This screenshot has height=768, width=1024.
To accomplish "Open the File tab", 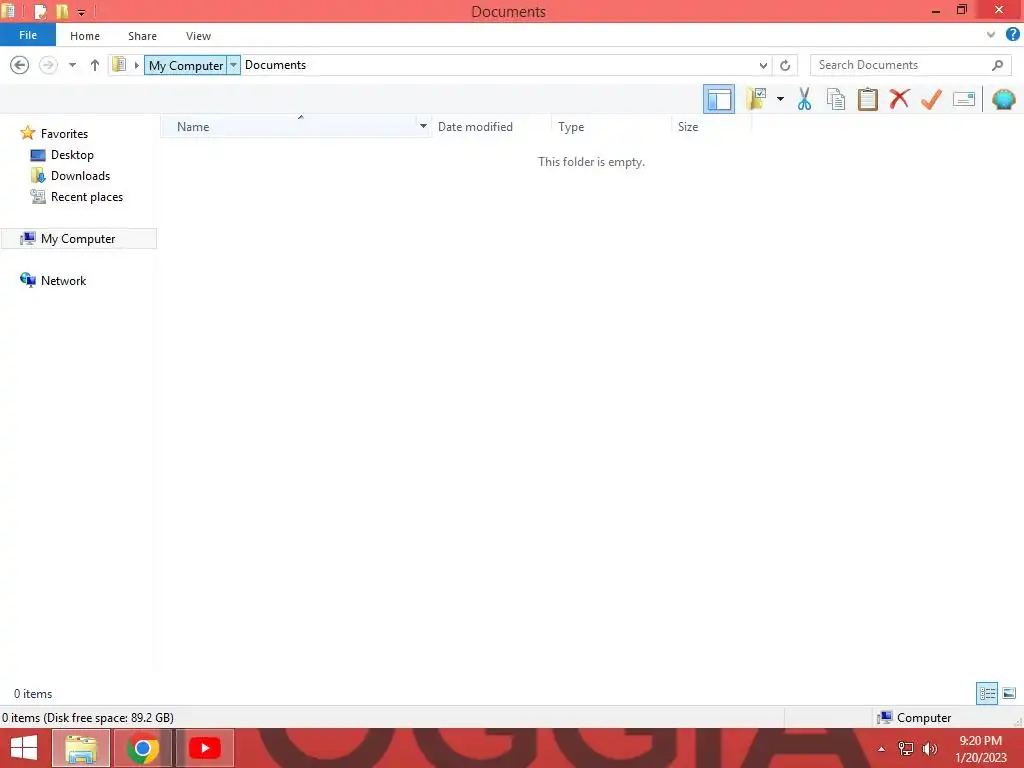I will [27, 35].
